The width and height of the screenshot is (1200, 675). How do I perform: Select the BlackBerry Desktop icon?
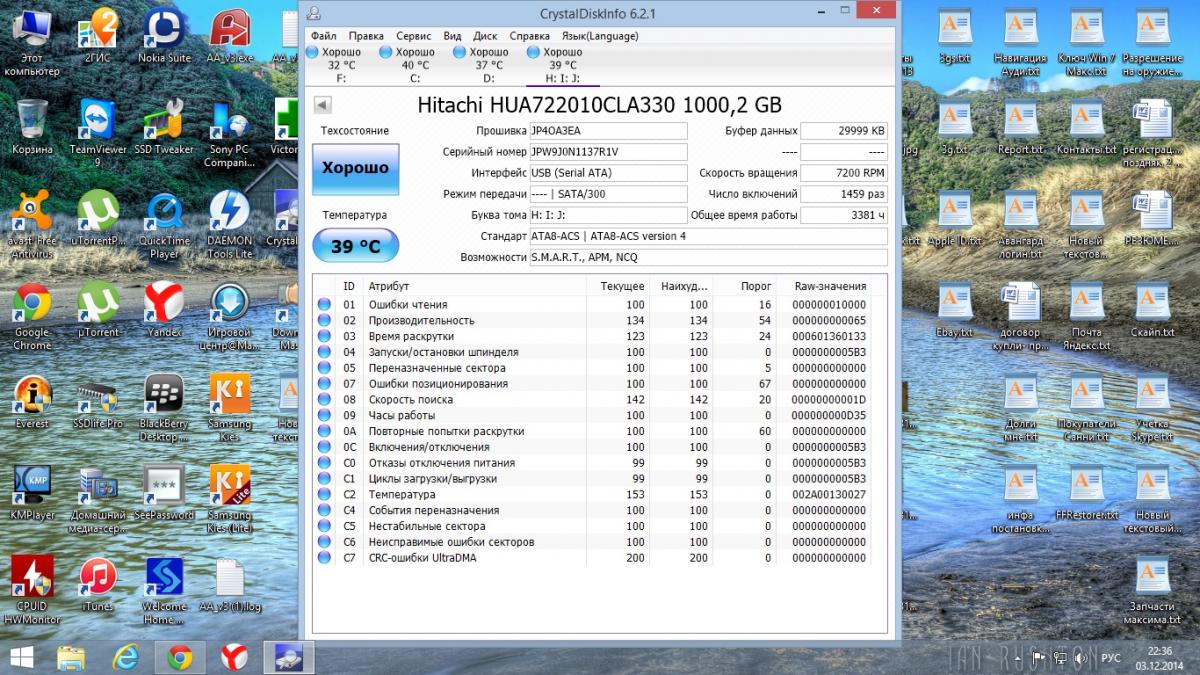pos(164,408)
